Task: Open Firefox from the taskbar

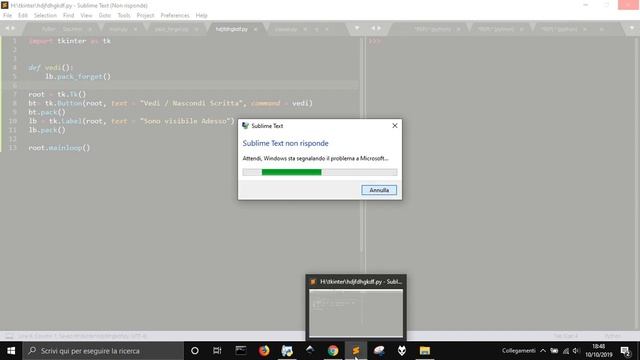Action: [264, 351]
